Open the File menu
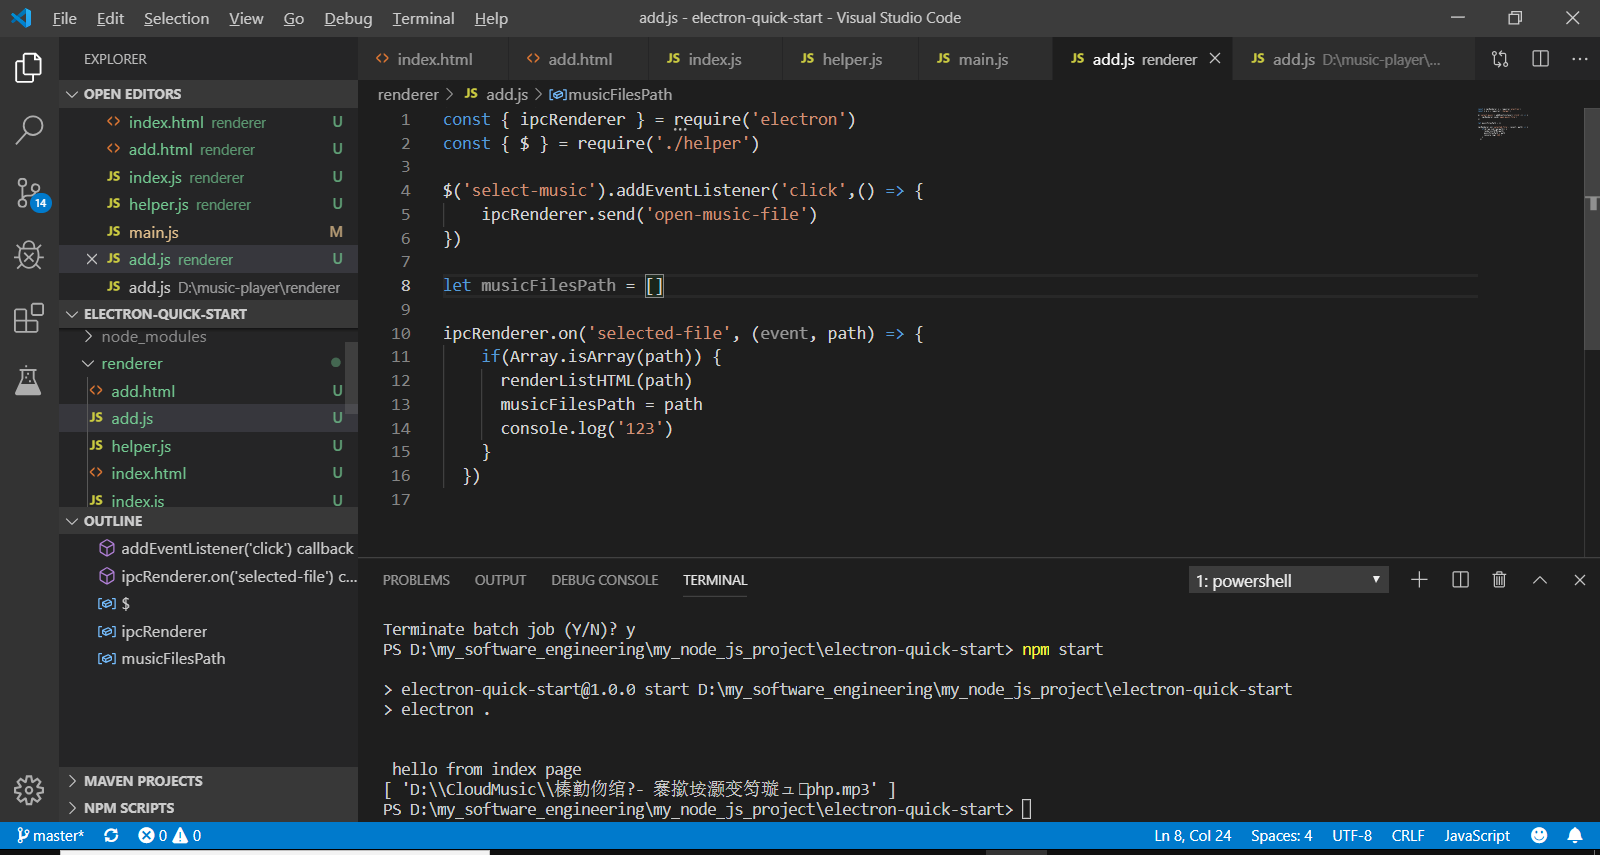The image size is (1600, 855). coord(64,18)
